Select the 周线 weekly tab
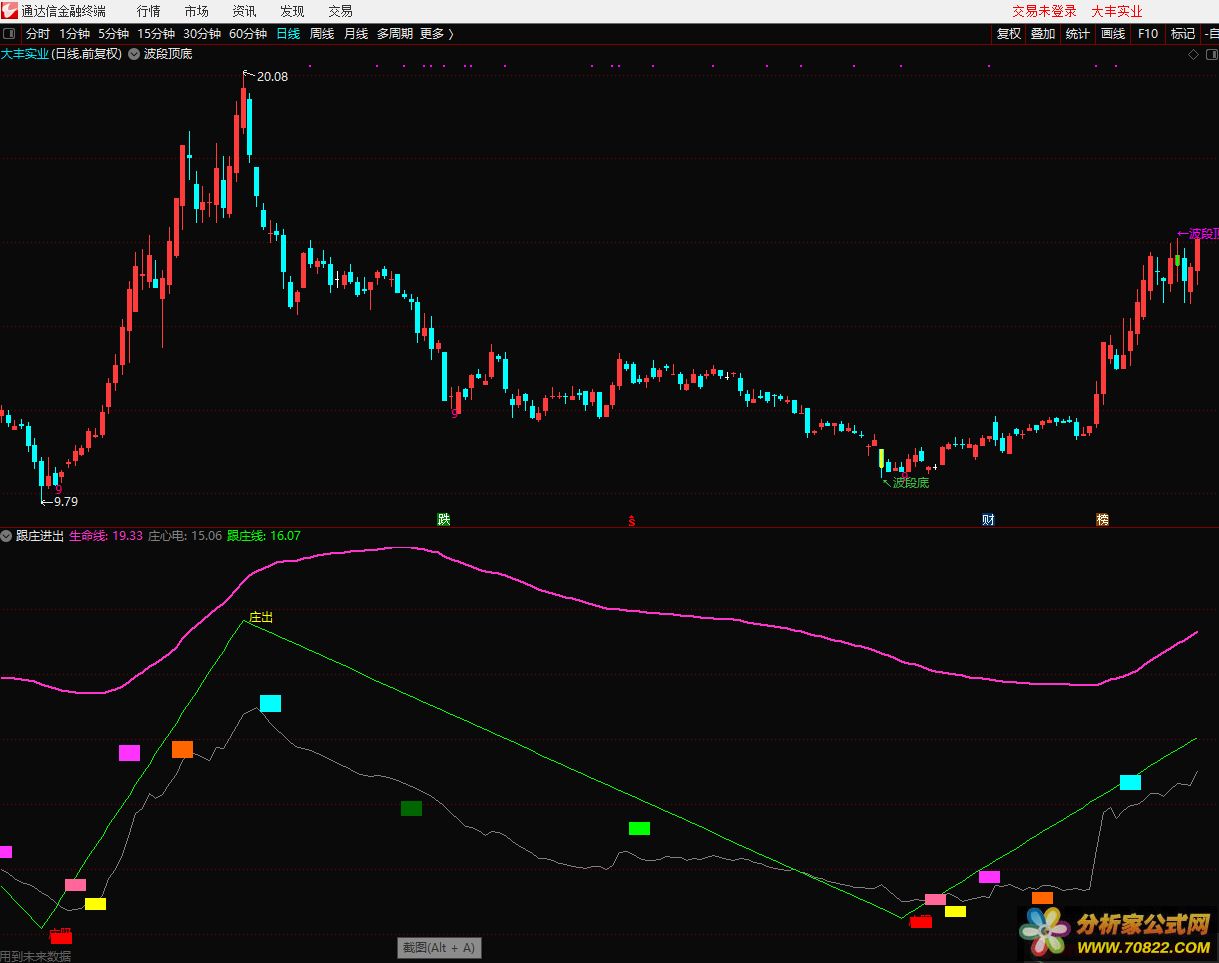The height and width of the screenshot is (963, 1219). point(322,34)
